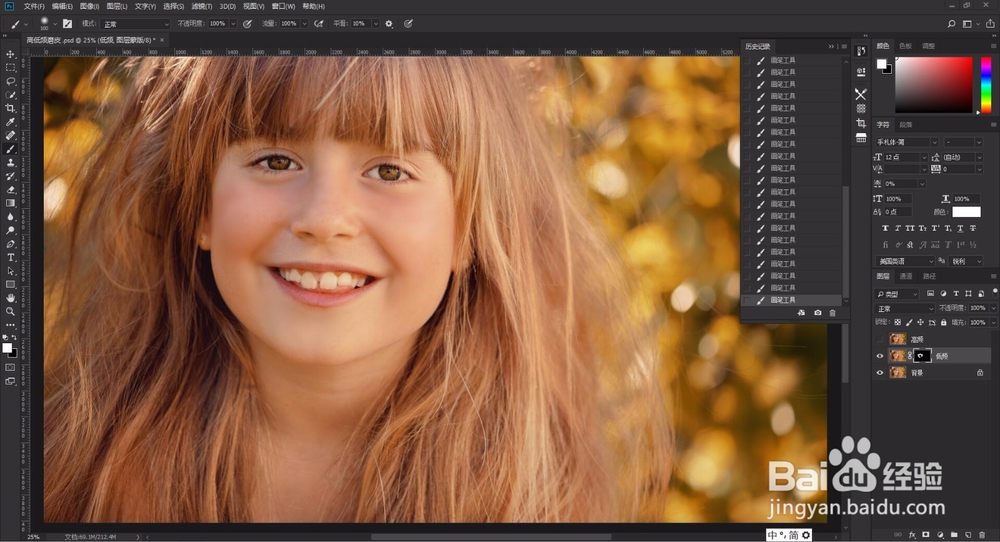Image resolution: width=1000 pixels, height=542 pixels.
Task: Toggle Quick Mask mode in toolbar
Action: pyautogui.click(x=10, y=367)
